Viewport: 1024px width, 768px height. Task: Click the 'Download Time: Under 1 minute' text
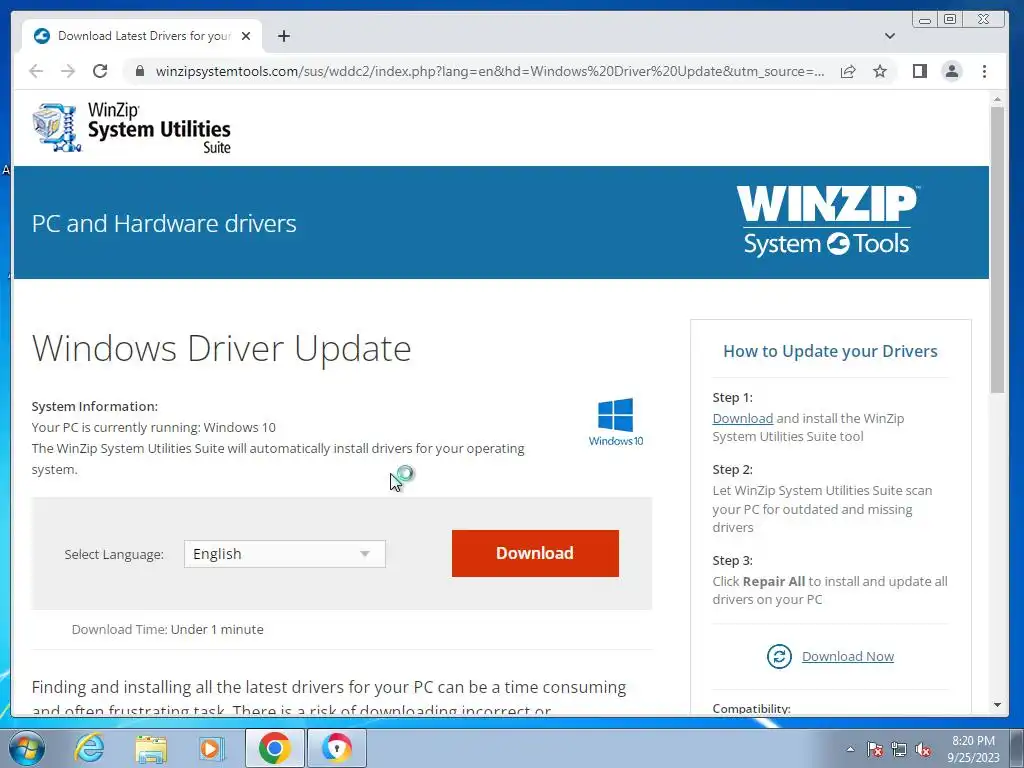tap(168, 630)
